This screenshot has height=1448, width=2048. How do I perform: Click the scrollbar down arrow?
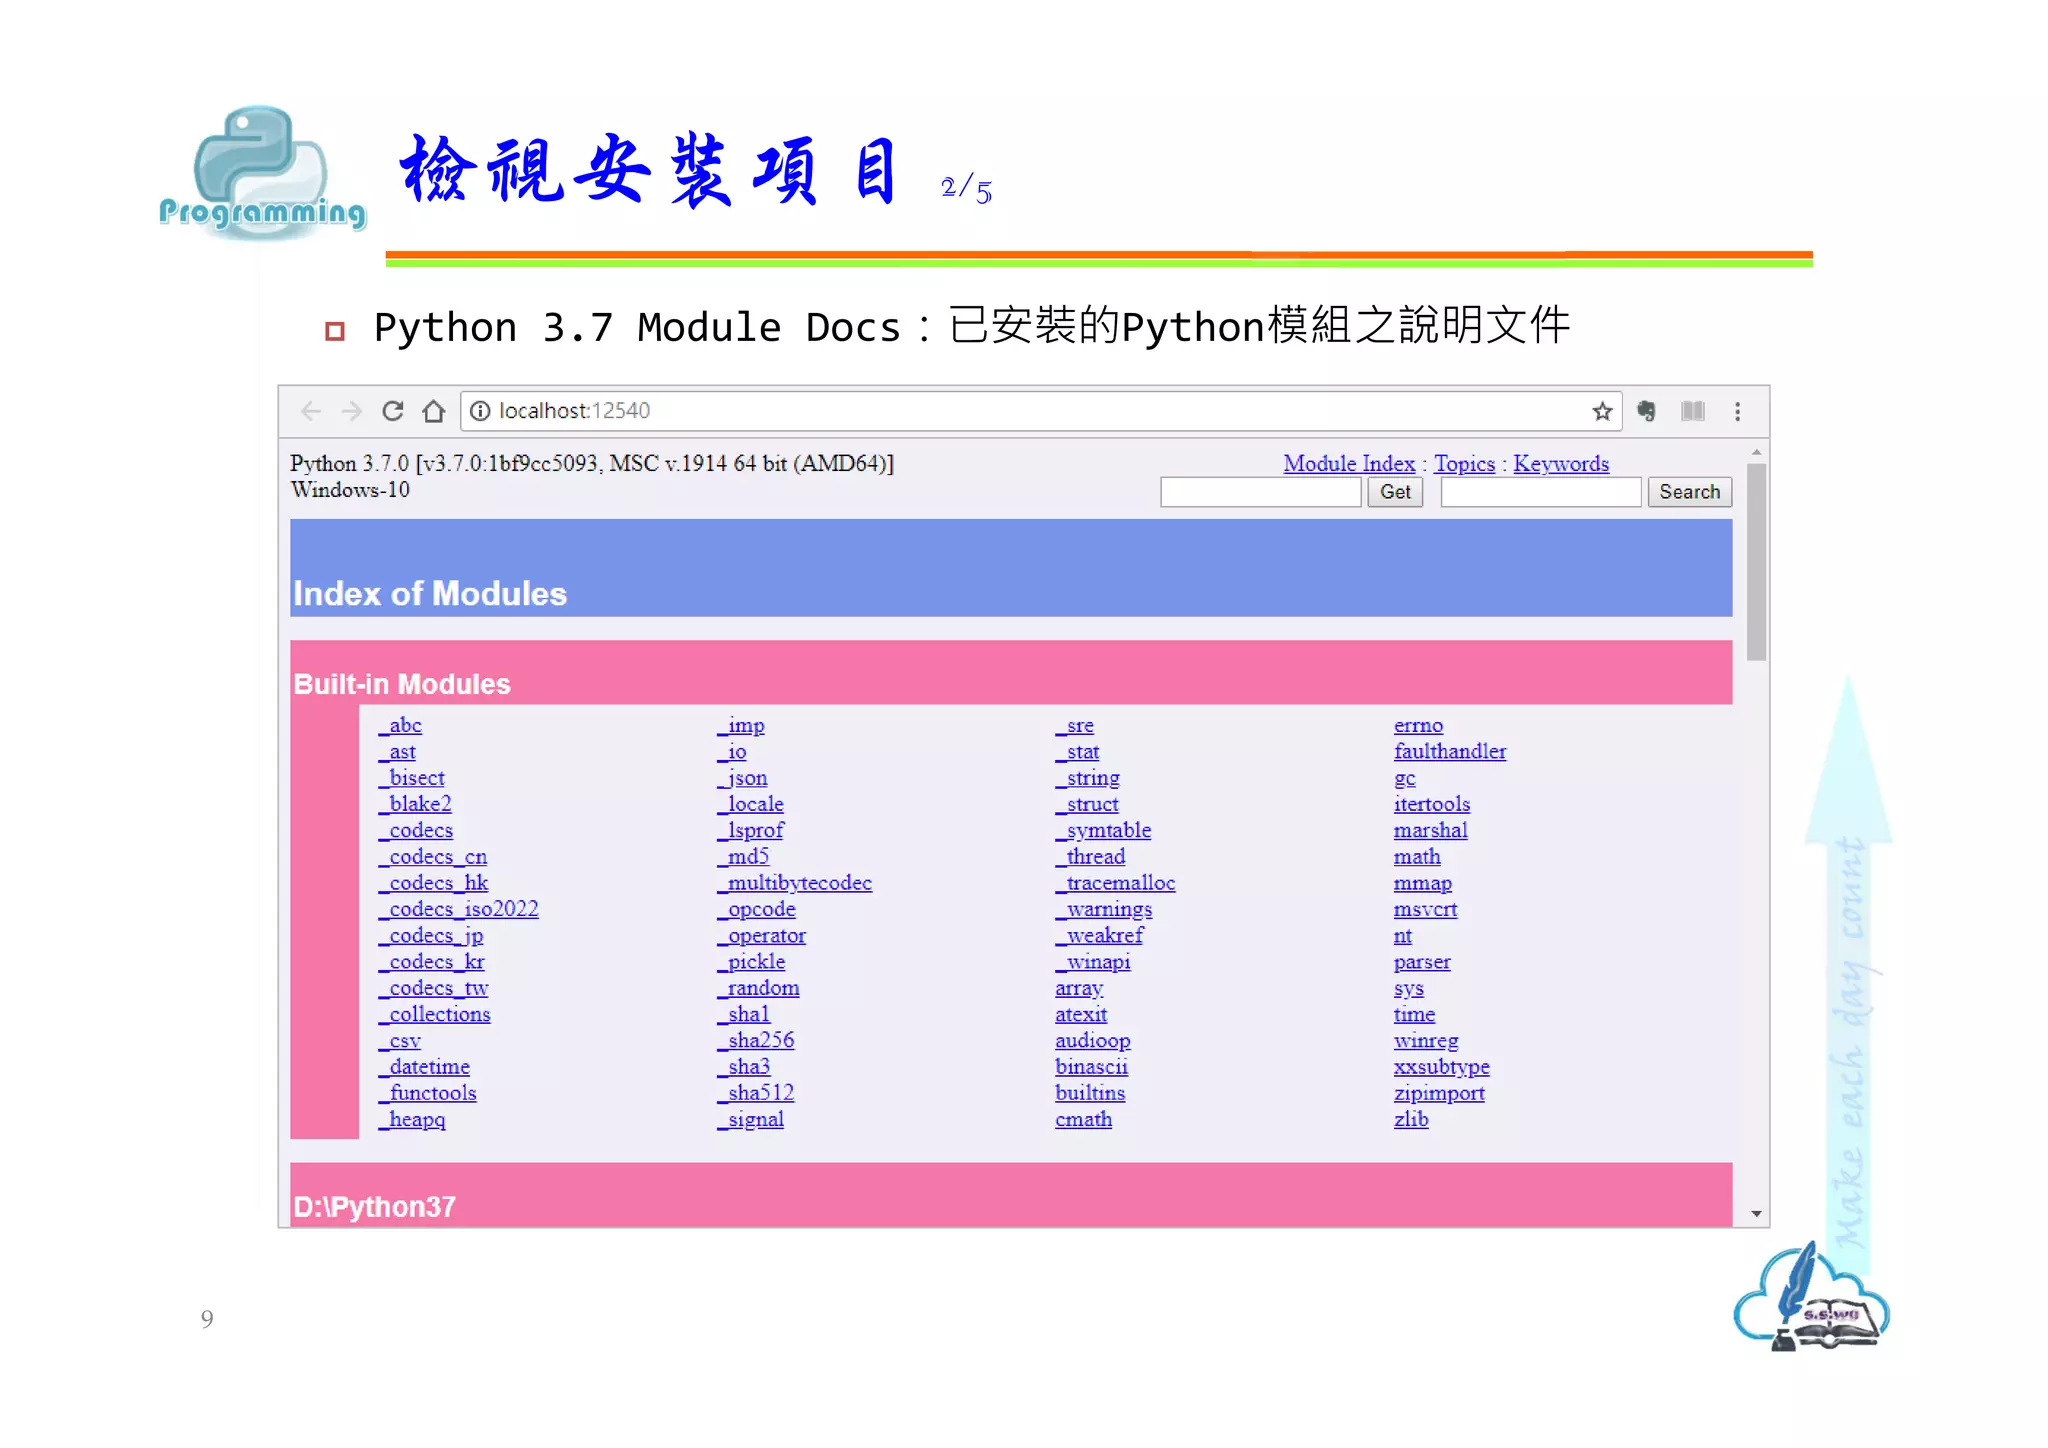[x=1756, y=1214]
